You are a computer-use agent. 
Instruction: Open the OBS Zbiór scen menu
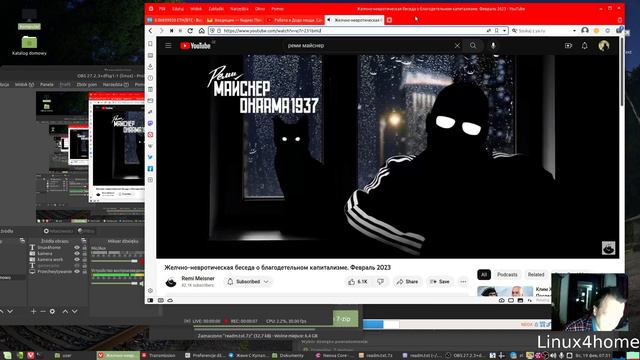pyautogui.click(x=87, y=84)
